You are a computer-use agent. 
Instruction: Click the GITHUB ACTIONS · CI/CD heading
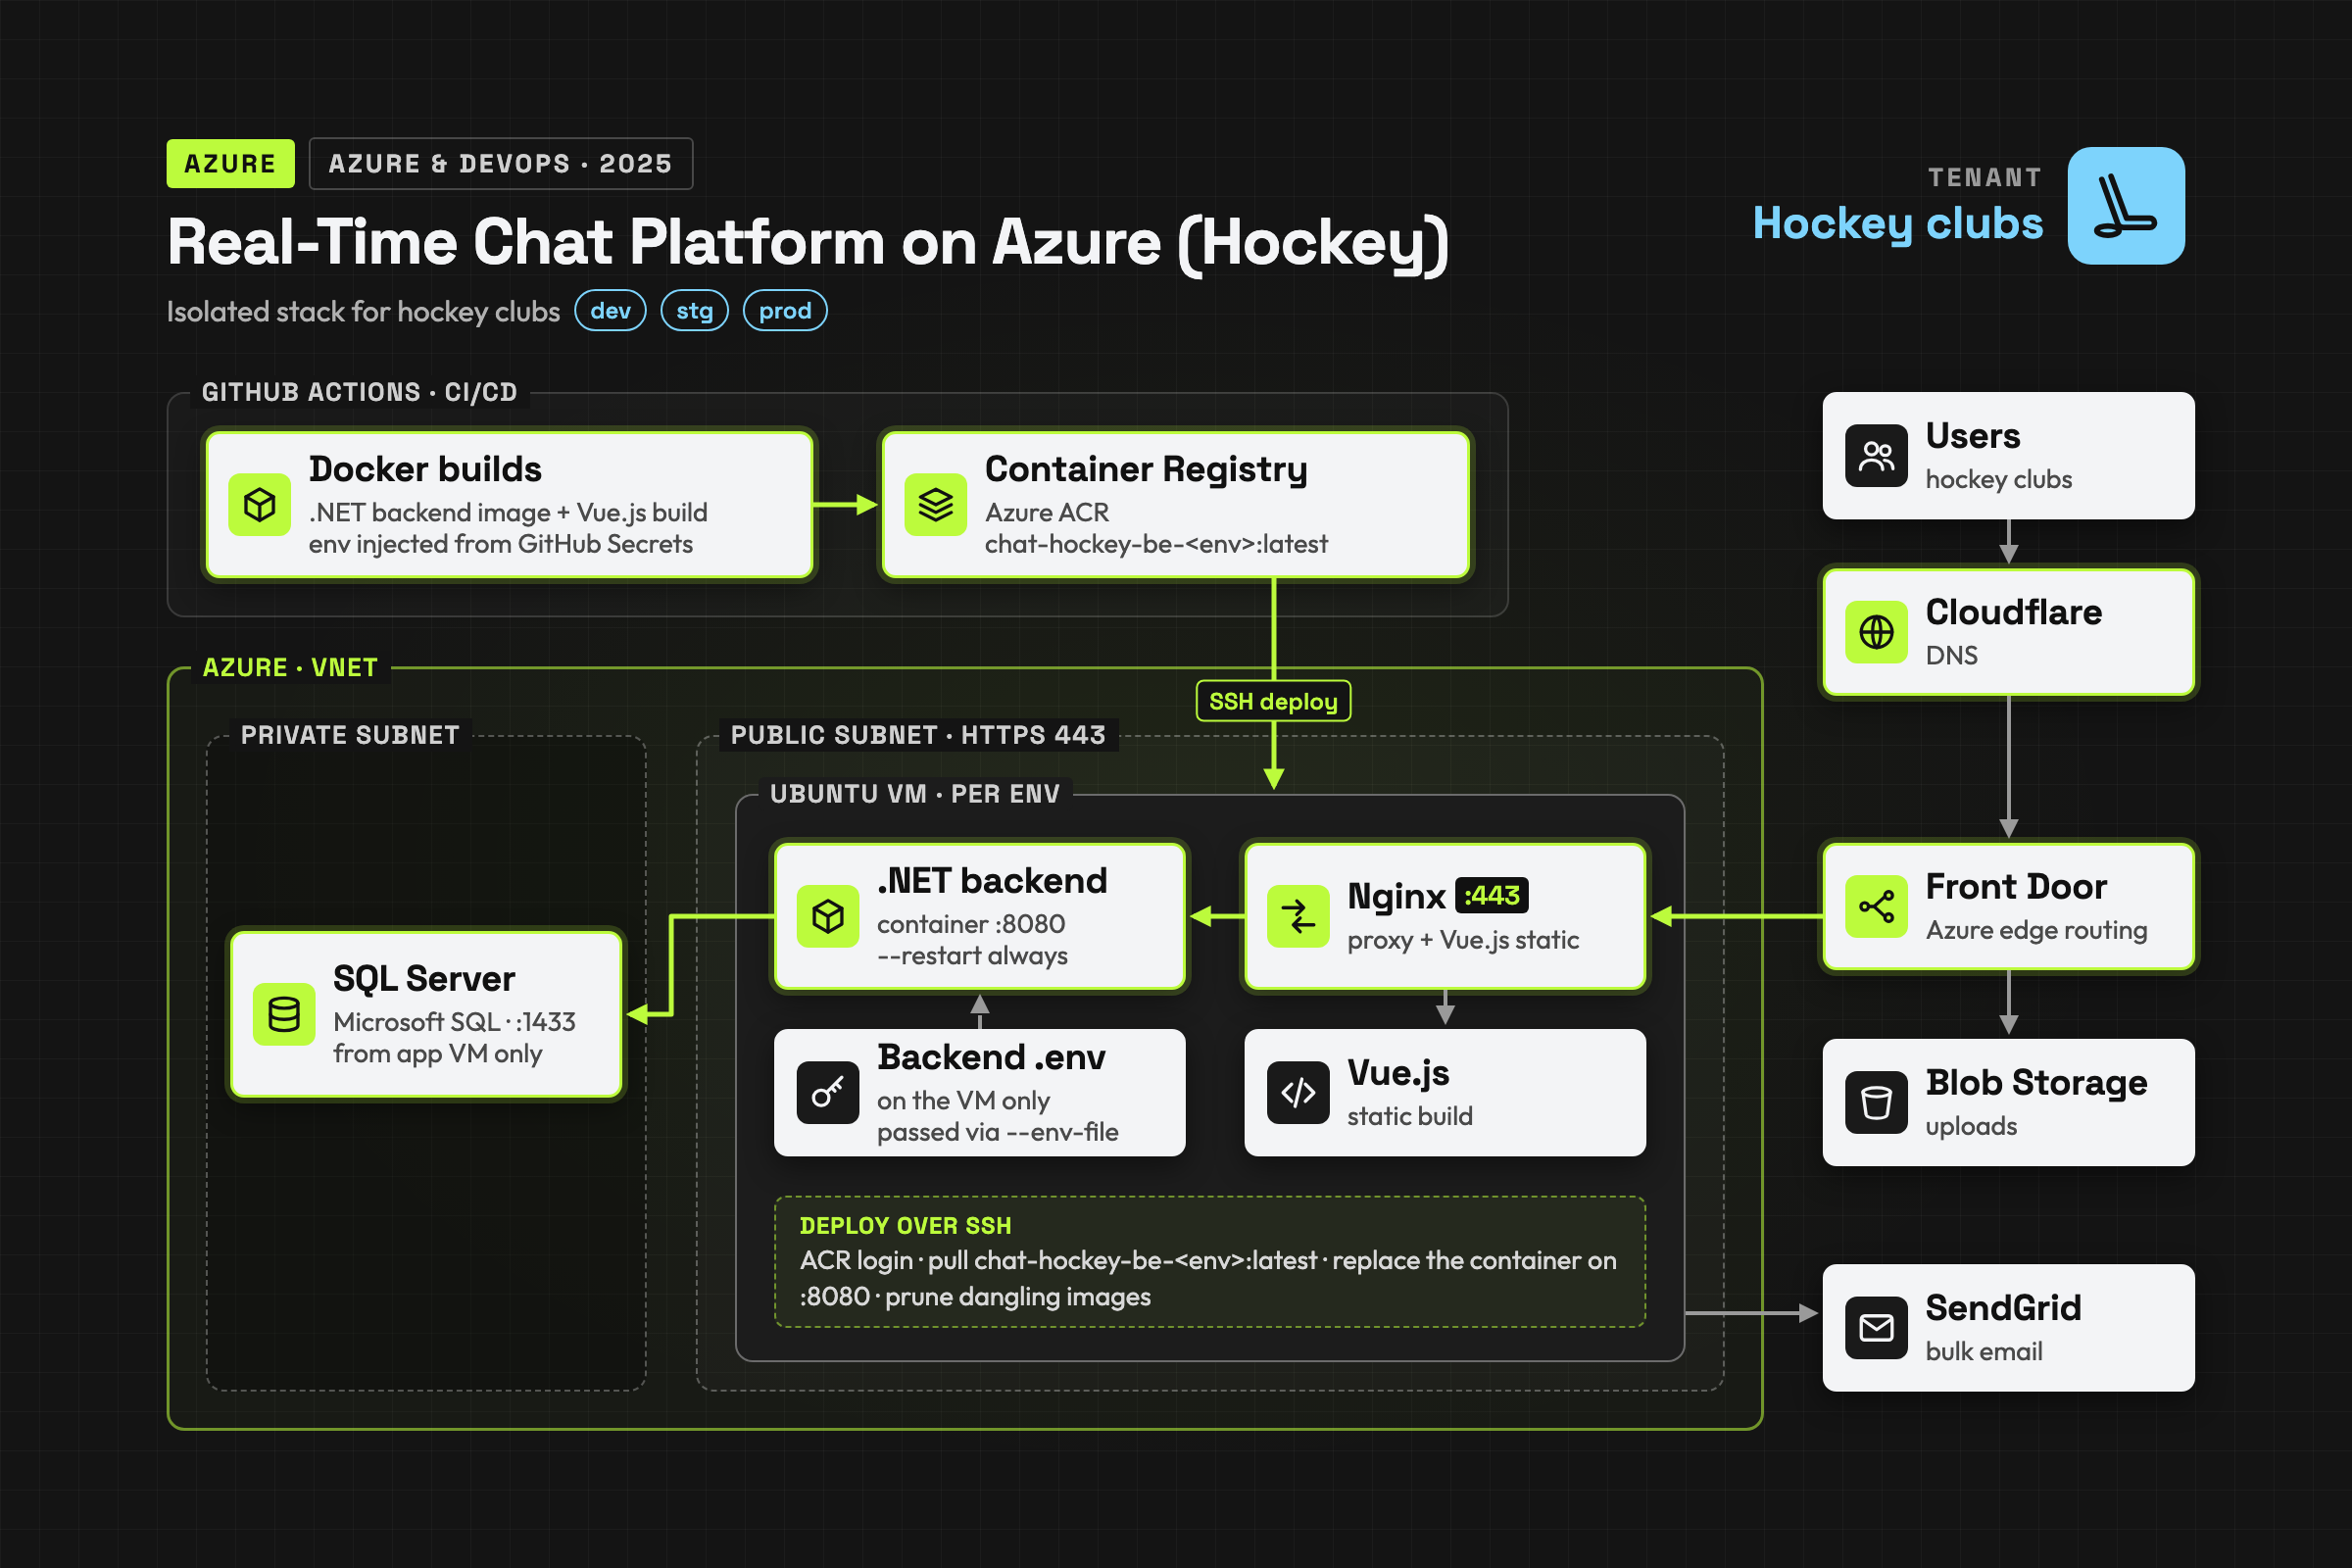pyautogui.click(x=359, y=392)
